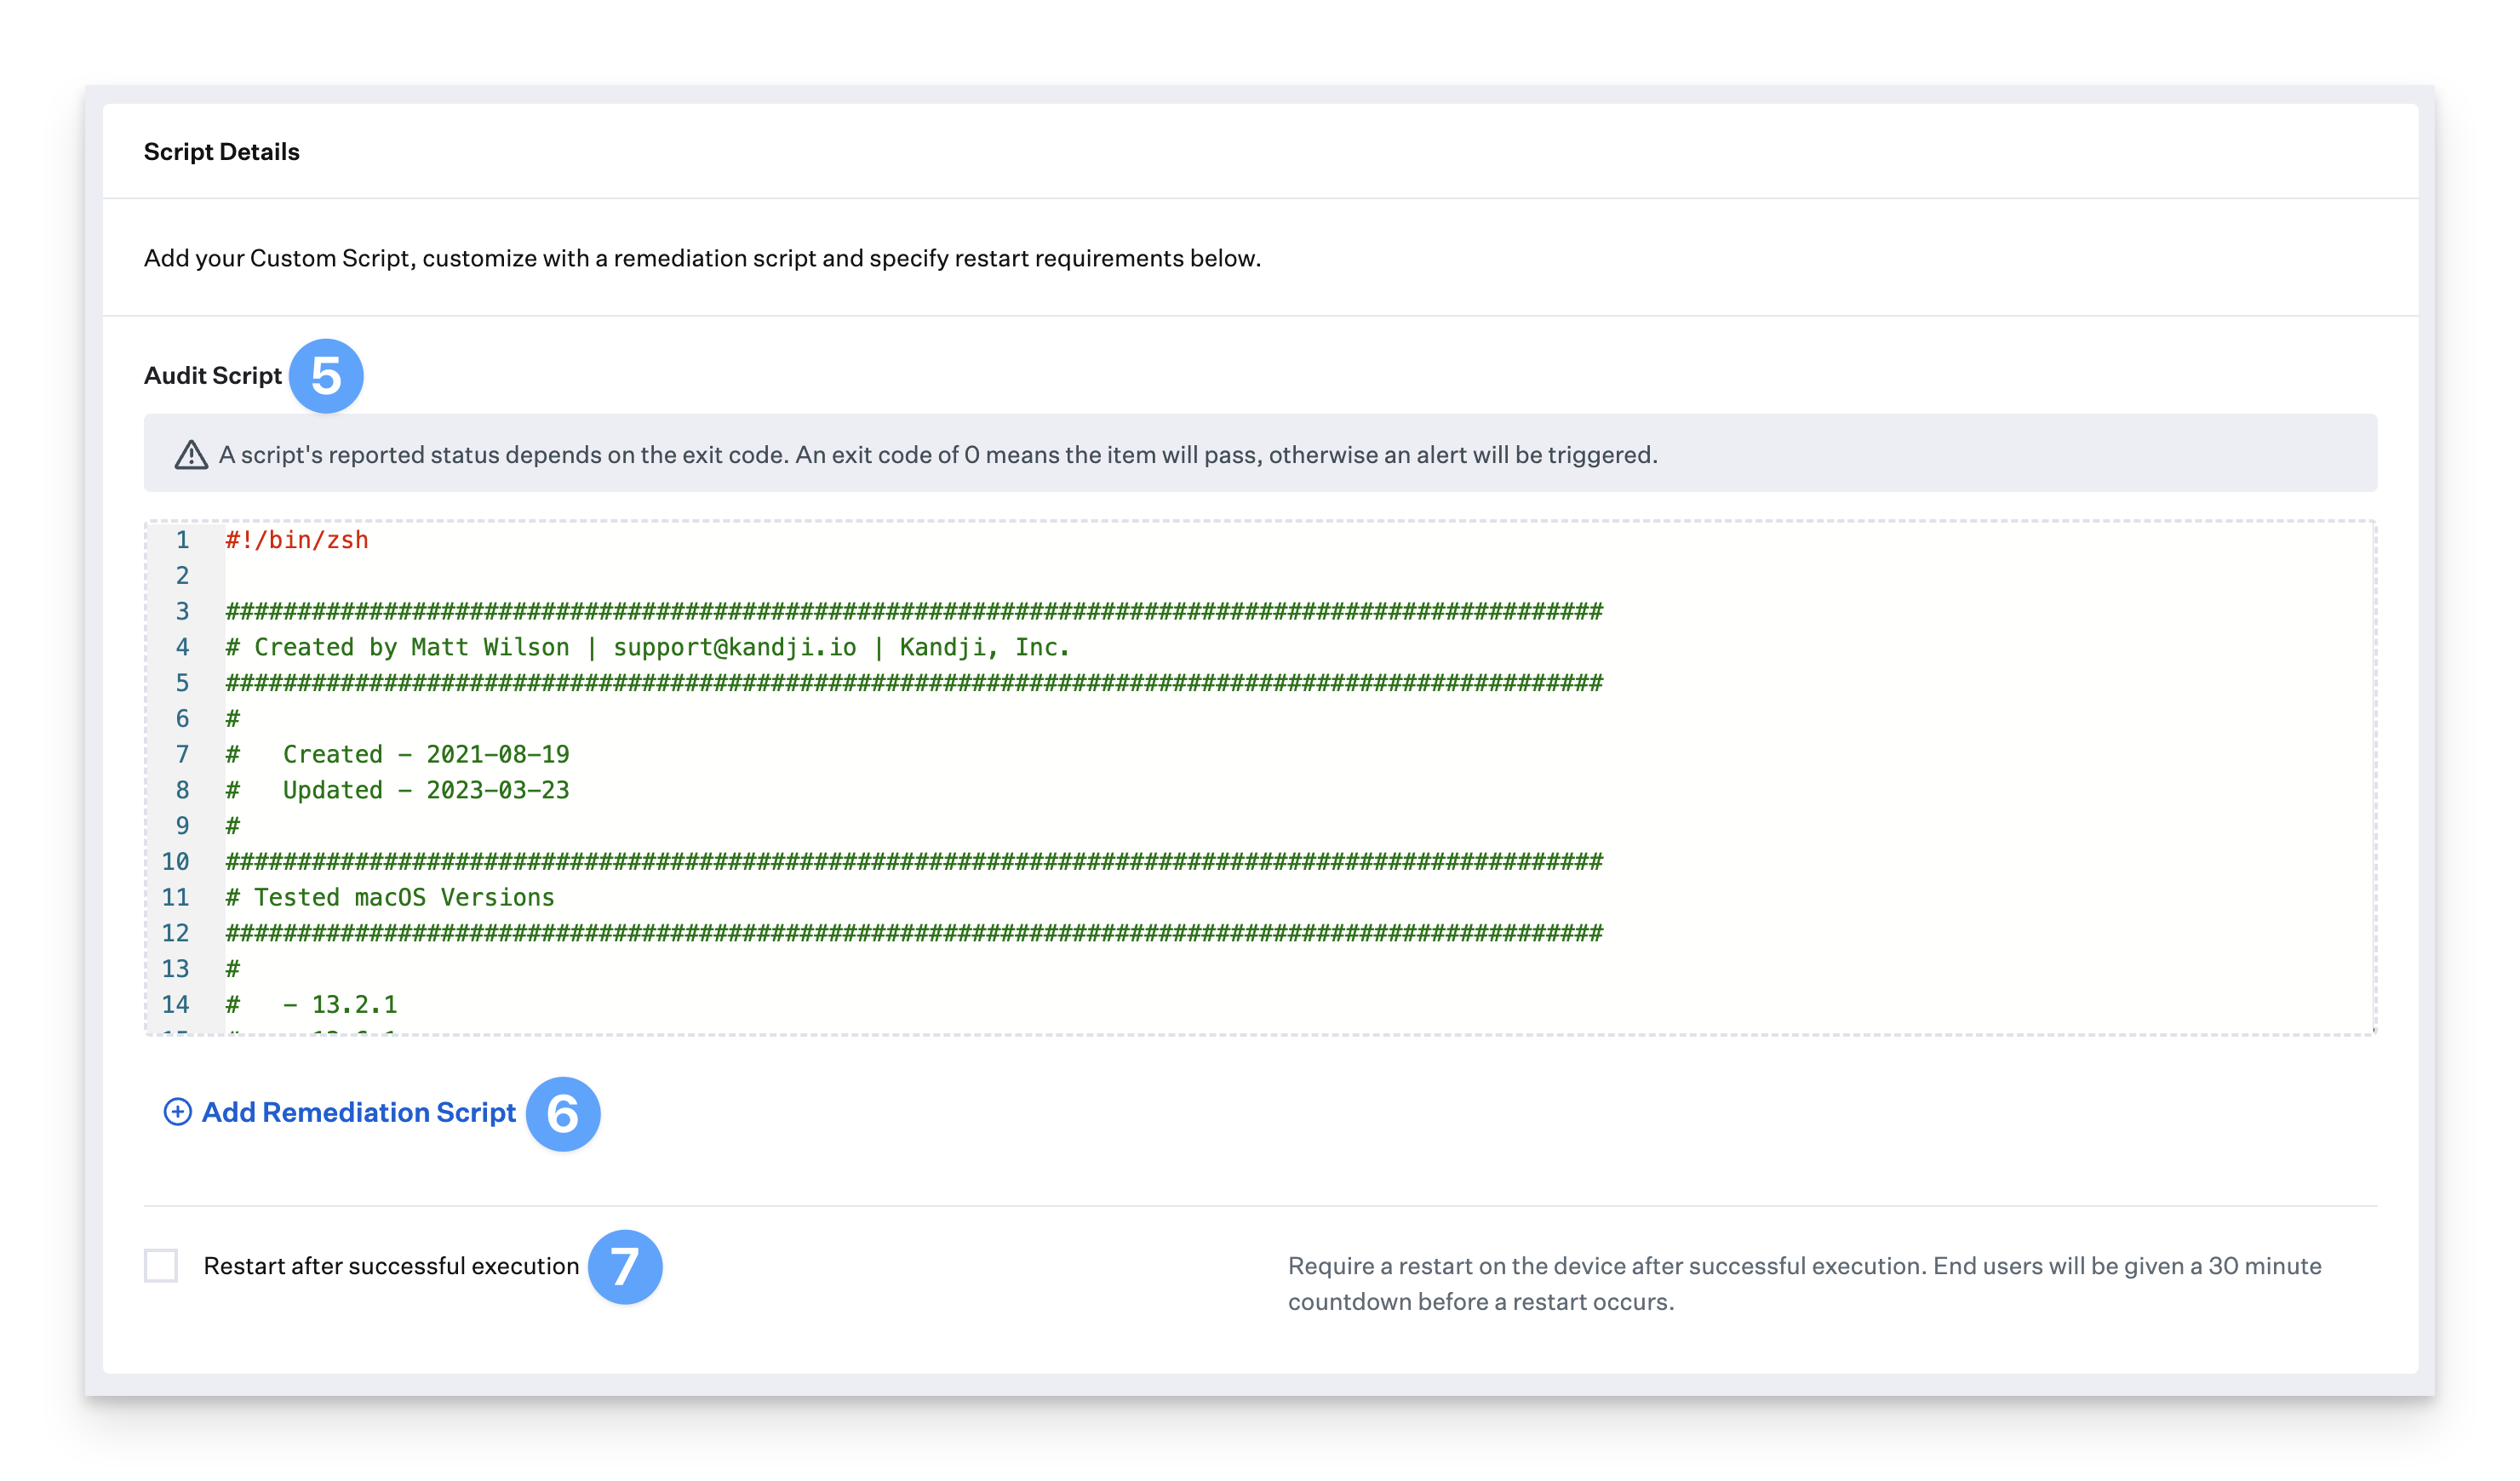Click the warning triangle icon
Screen dimensions: 2520x1481
click(x=191, y=455)
